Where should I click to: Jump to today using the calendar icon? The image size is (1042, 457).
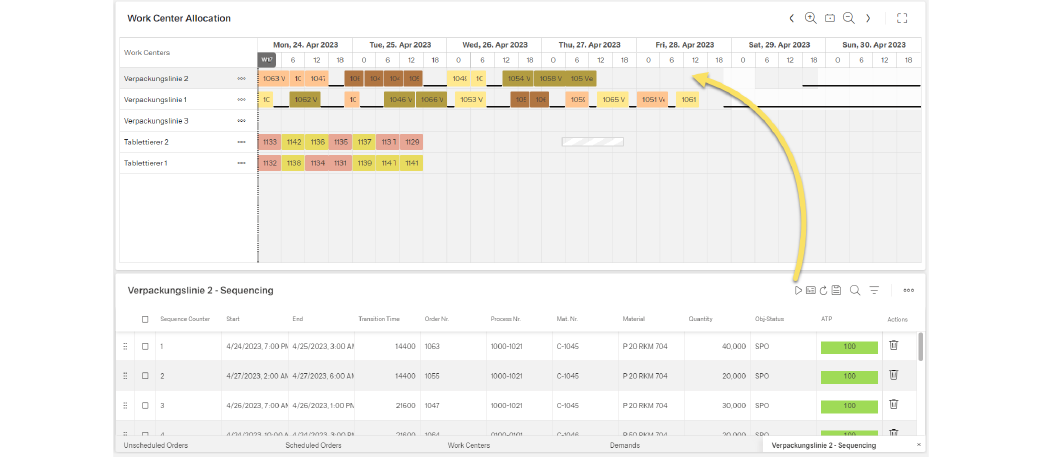(x=829, y=18)
